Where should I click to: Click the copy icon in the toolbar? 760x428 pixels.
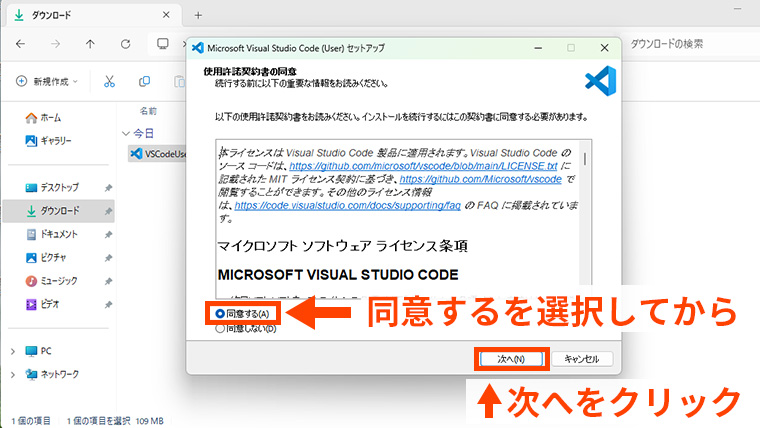coord(145,81)
